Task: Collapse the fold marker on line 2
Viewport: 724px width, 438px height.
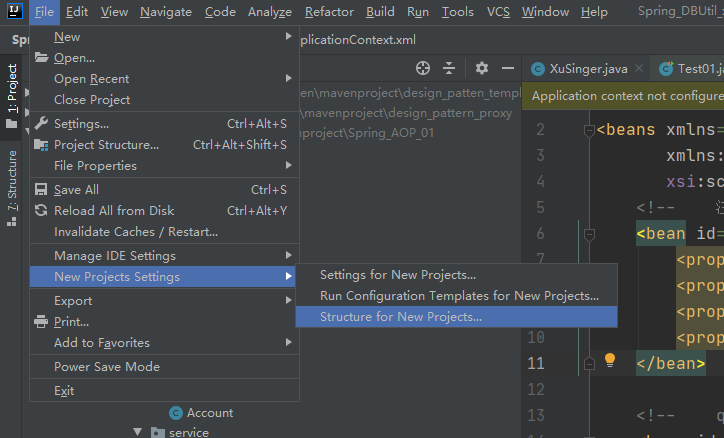Action: 589,131
